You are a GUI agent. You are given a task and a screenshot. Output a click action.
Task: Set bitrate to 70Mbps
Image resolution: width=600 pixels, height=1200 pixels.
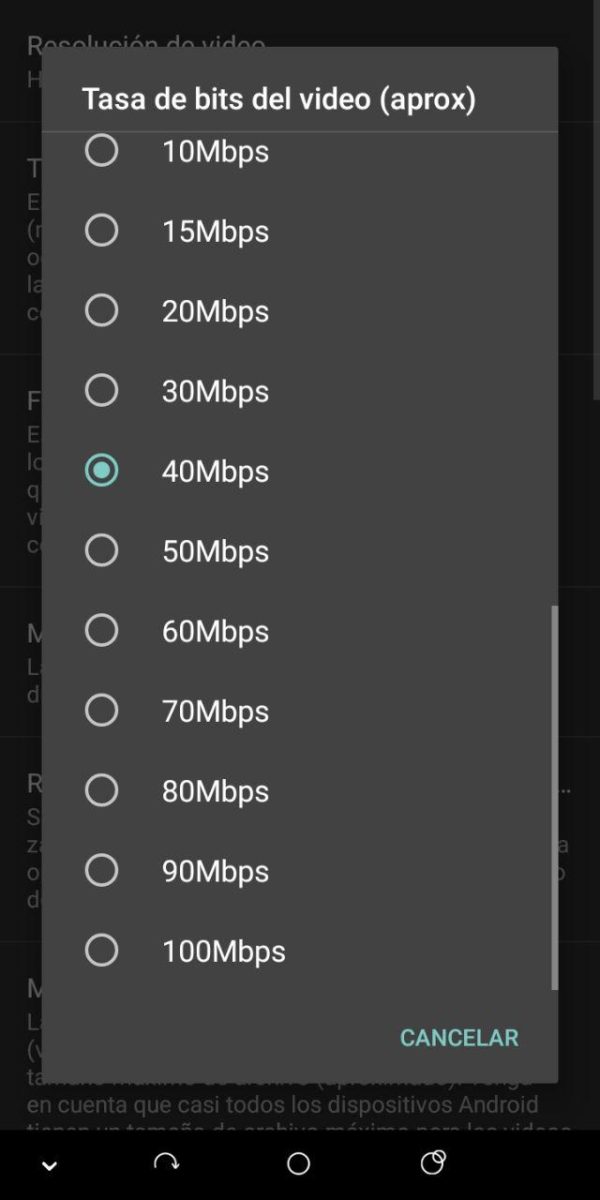tap(300, 711)
